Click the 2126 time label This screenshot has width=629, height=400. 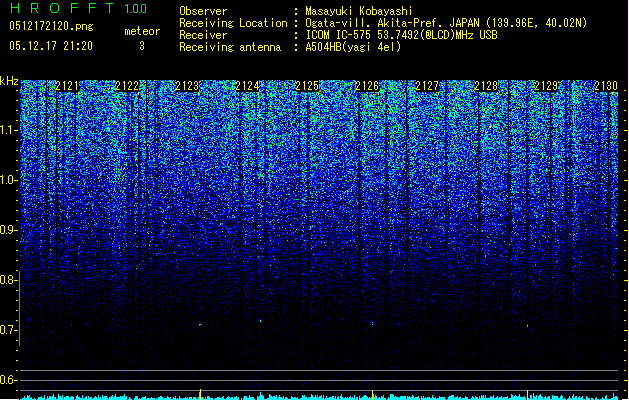(x=367, y=86)
